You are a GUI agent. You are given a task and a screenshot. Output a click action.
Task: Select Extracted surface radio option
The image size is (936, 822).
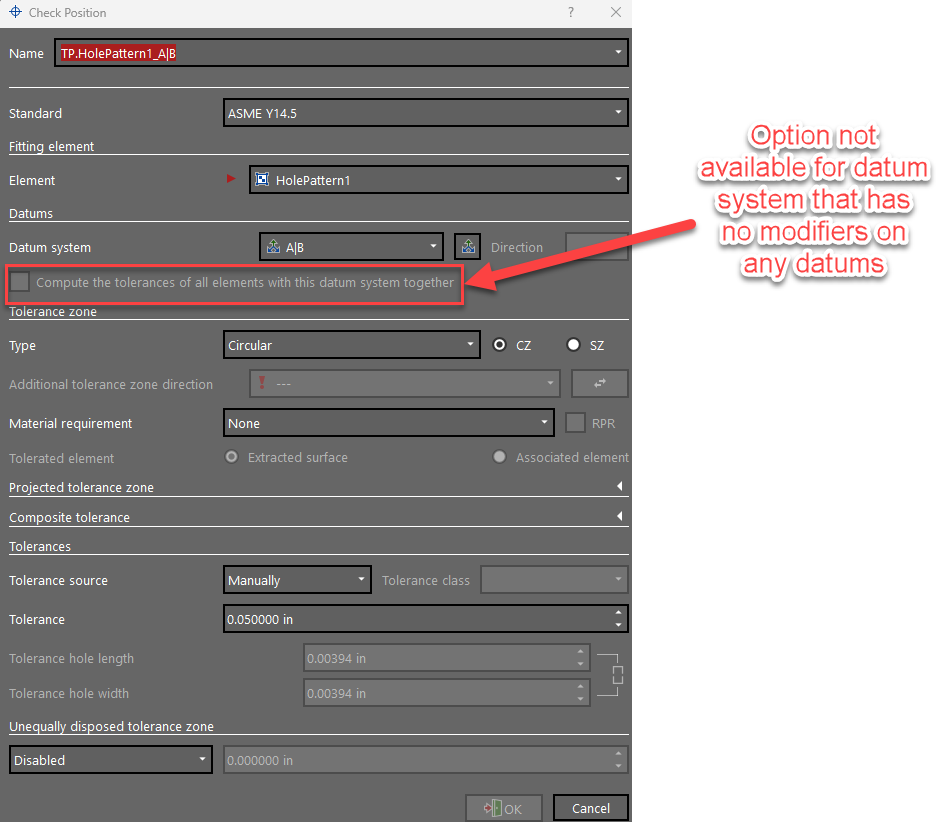(x=232, y=457)
